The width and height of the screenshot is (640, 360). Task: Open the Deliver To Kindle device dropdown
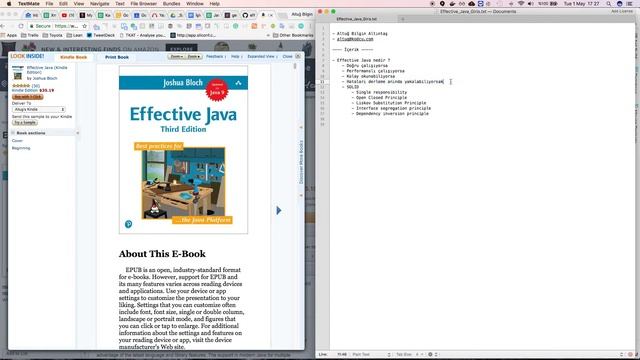38,109
